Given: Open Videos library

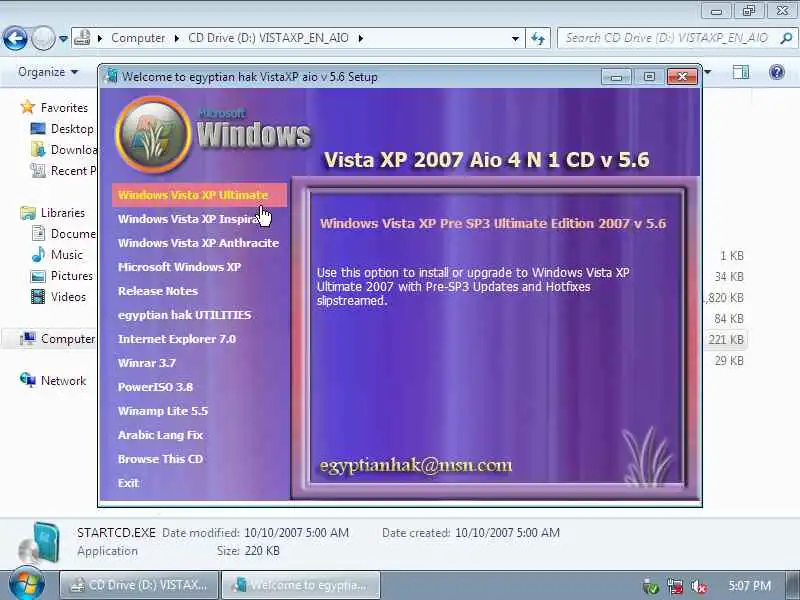Looking at the screenshot, I should tap(68, 296).
